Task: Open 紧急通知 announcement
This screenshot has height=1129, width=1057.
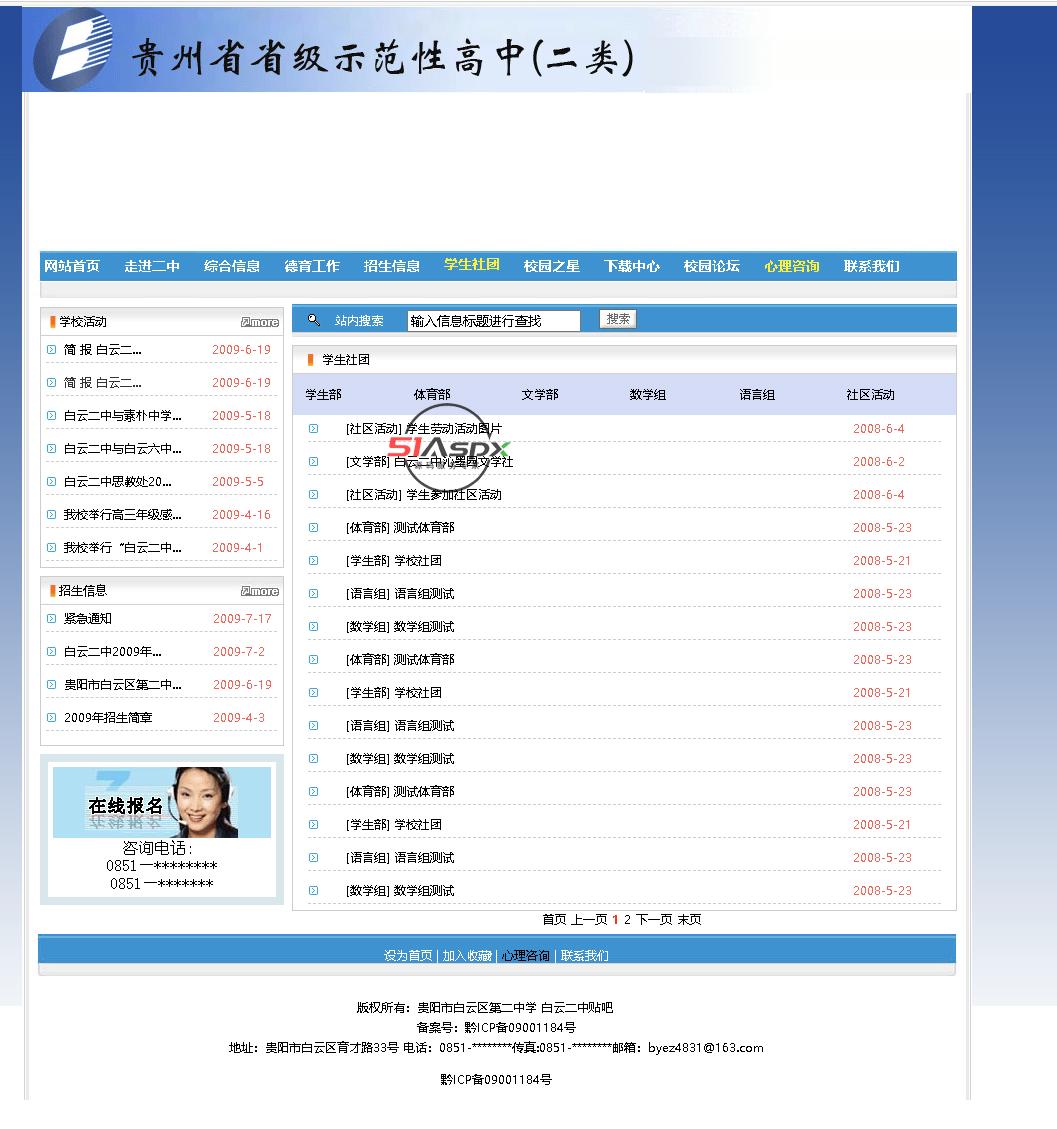Action: click(88, 619)
